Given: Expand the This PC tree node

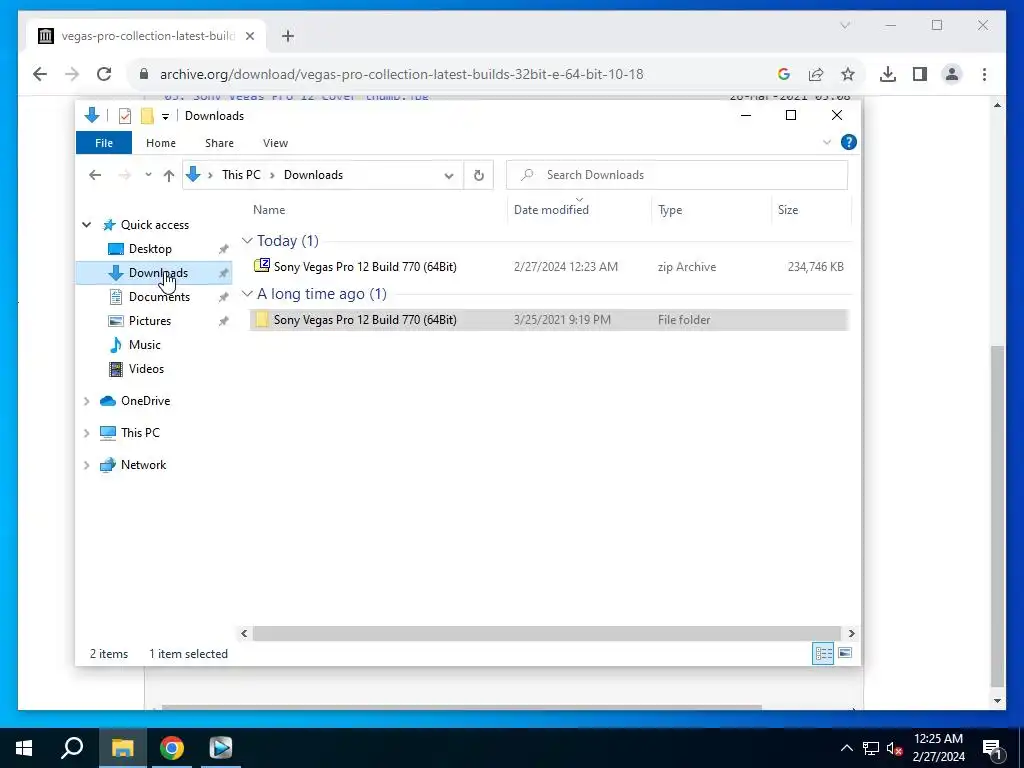Looking at the screenshot, I should point(86,433).
